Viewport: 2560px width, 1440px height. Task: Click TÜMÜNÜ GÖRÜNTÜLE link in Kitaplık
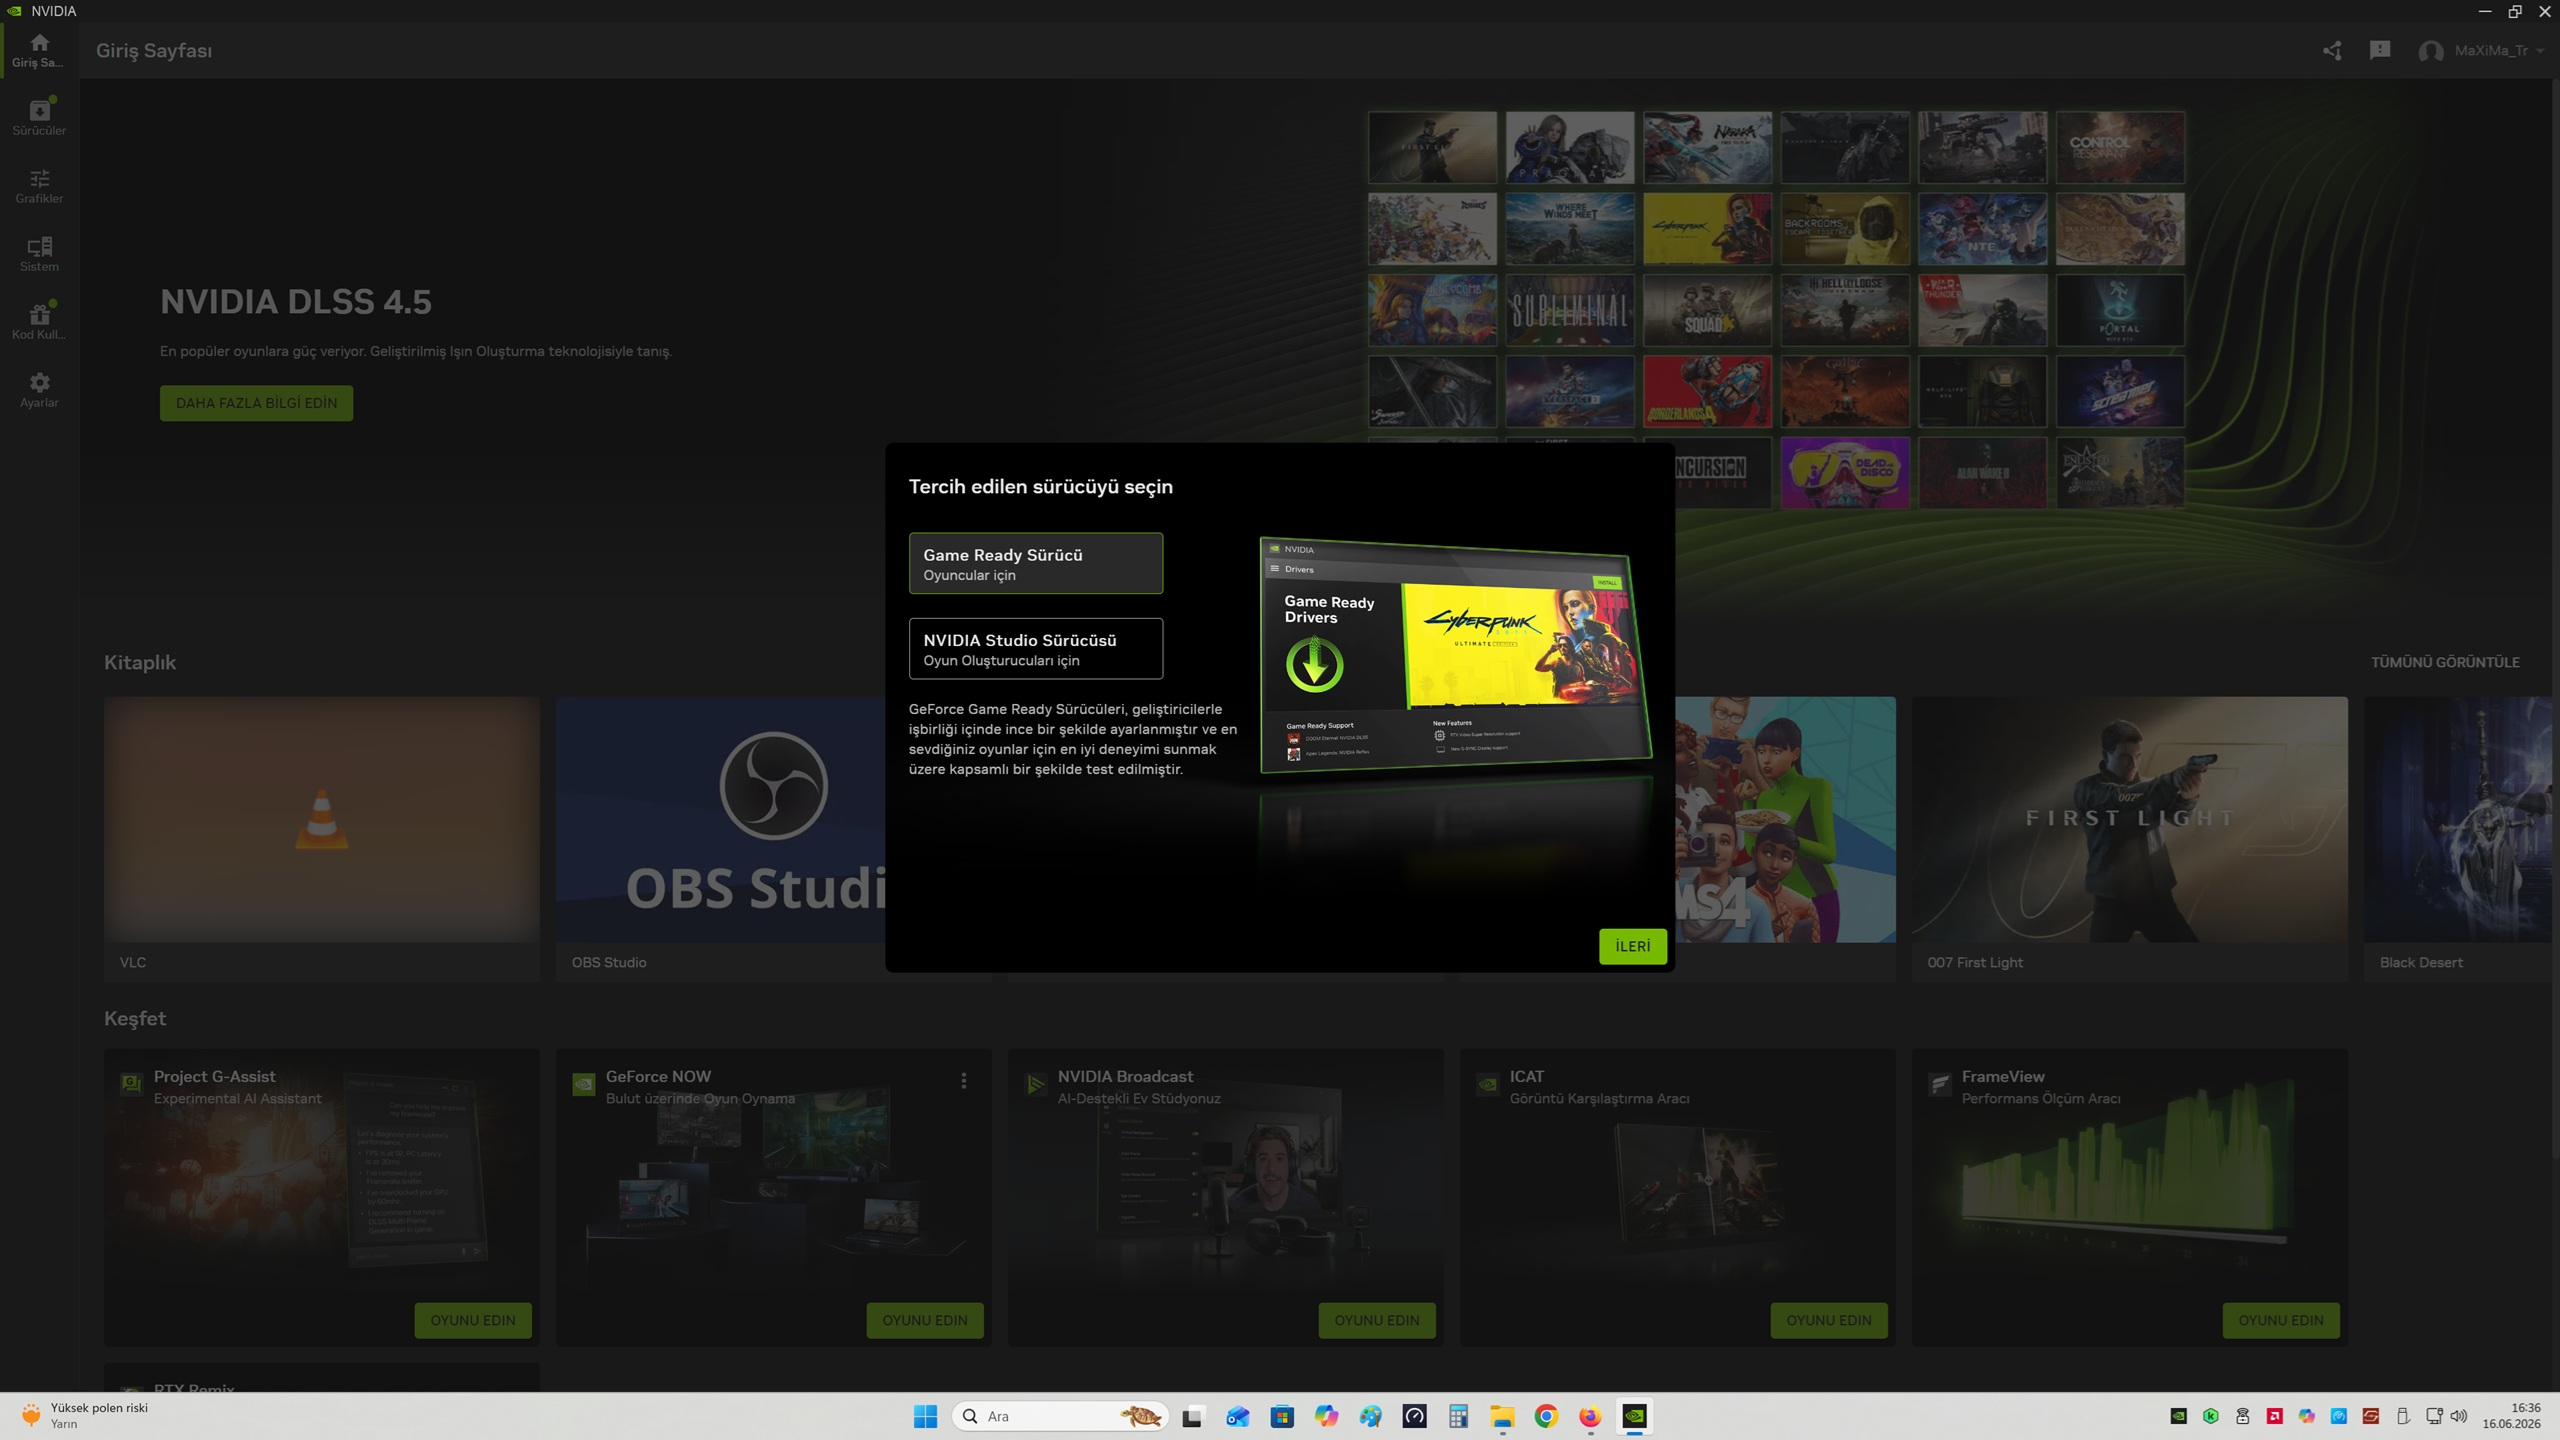coord(2445,662)
